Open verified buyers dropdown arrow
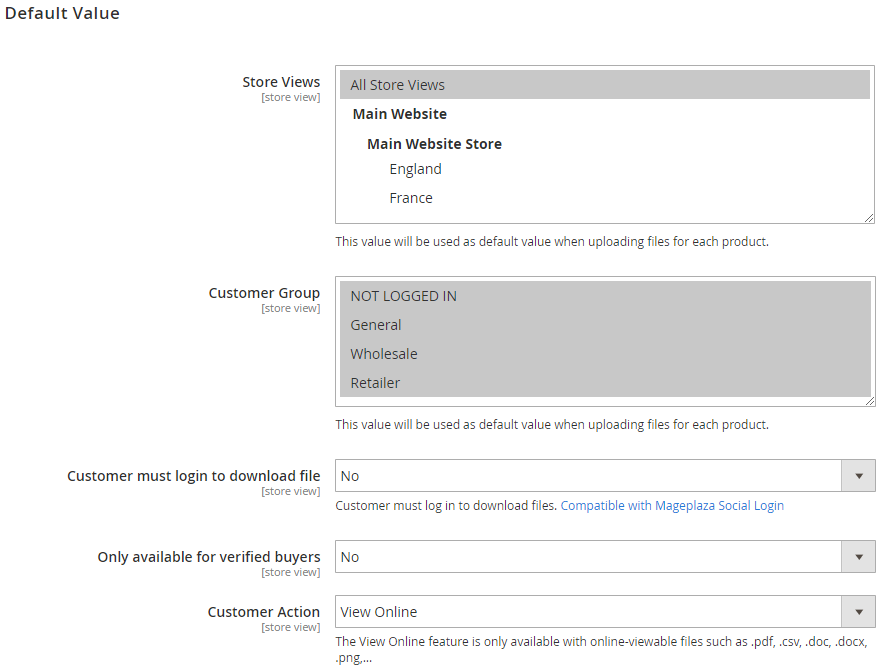This screenshot has width=882, height=670. point(858,557)
